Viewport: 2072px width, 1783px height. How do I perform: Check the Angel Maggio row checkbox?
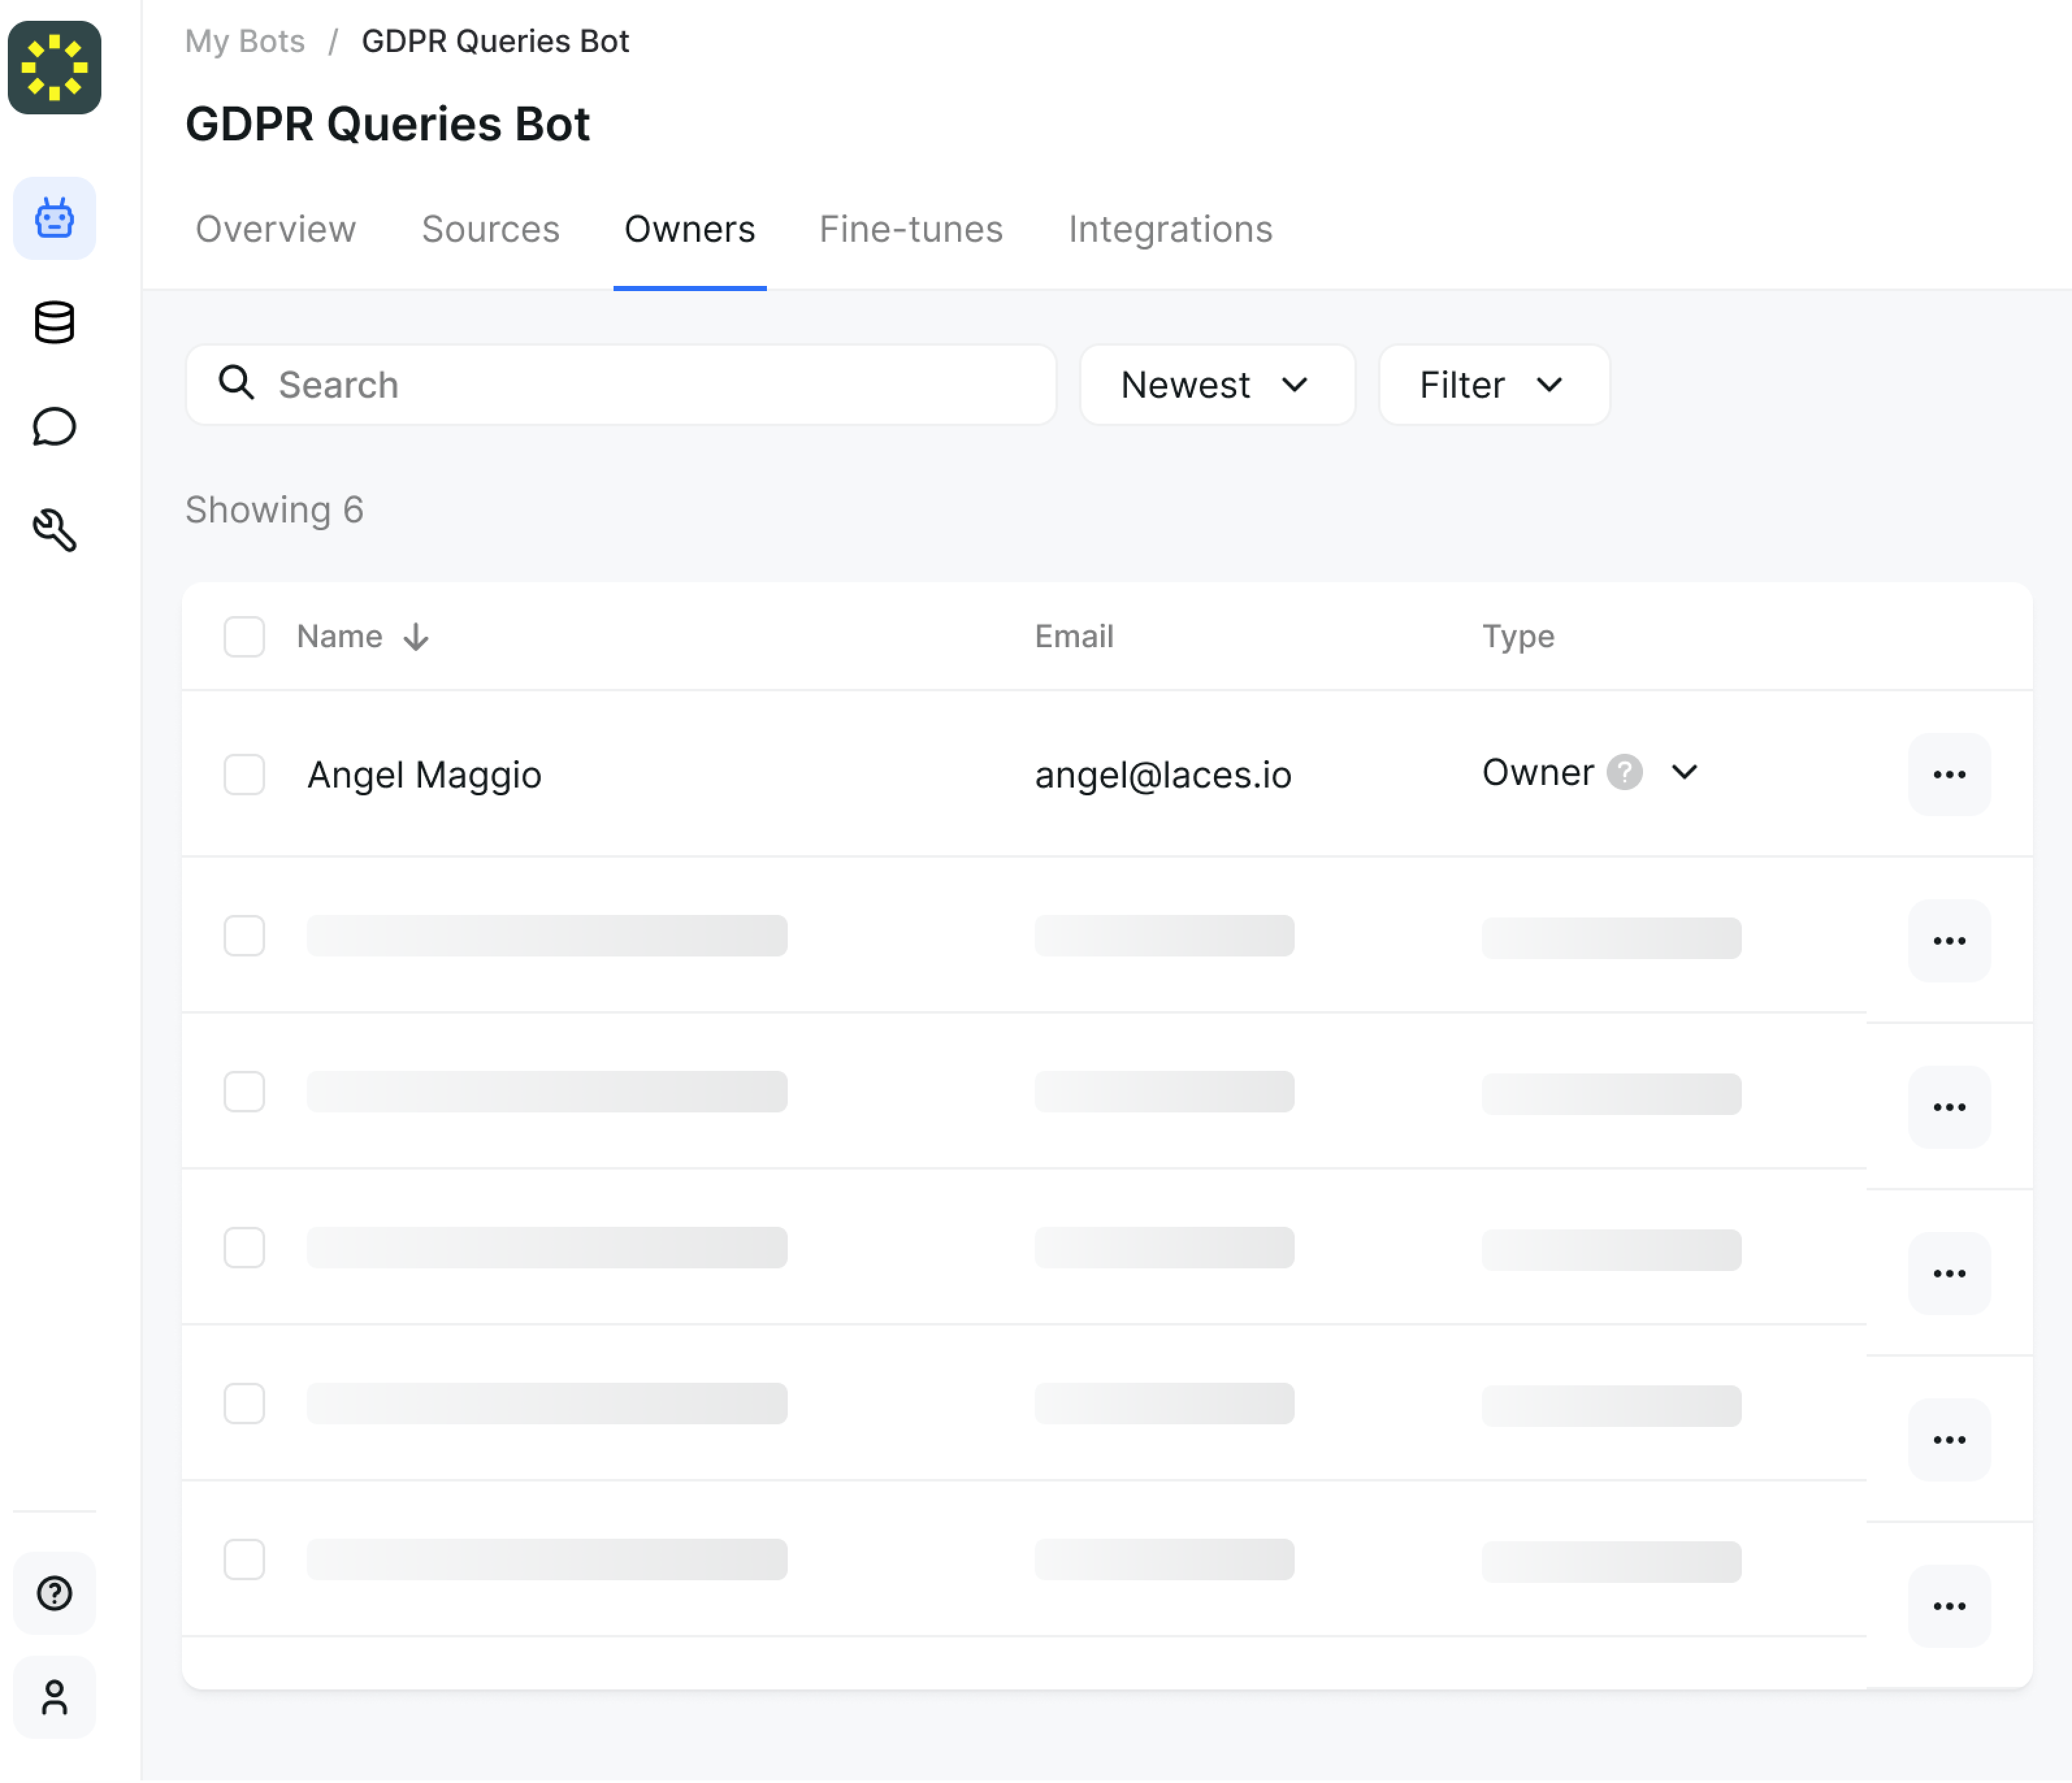click(244, 774)
